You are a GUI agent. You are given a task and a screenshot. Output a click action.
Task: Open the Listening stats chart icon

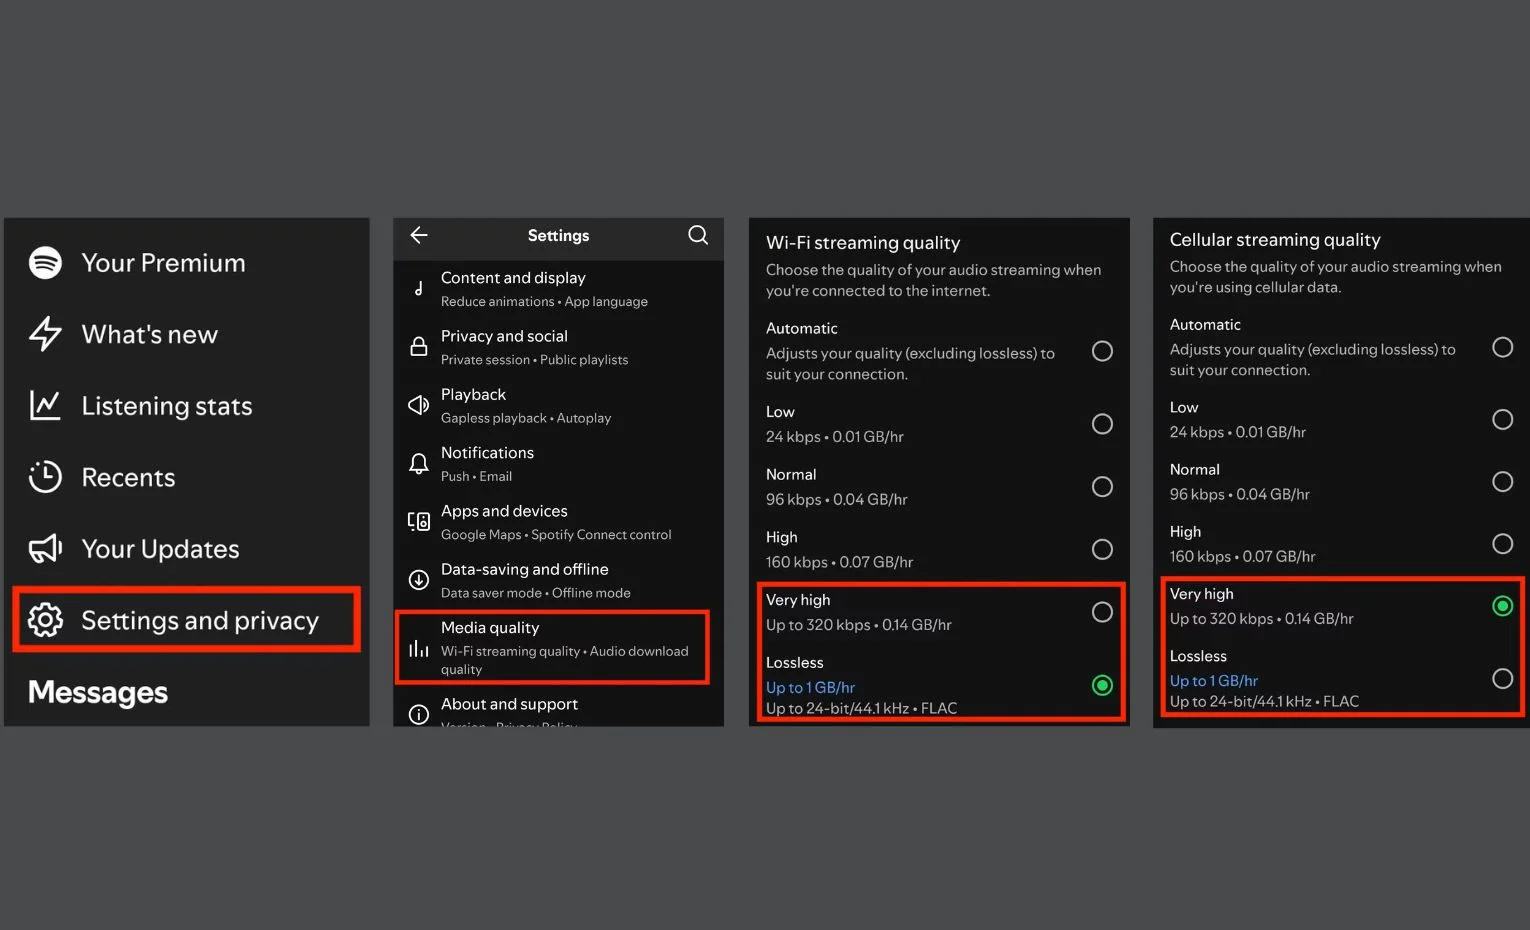tap(45, 405)
